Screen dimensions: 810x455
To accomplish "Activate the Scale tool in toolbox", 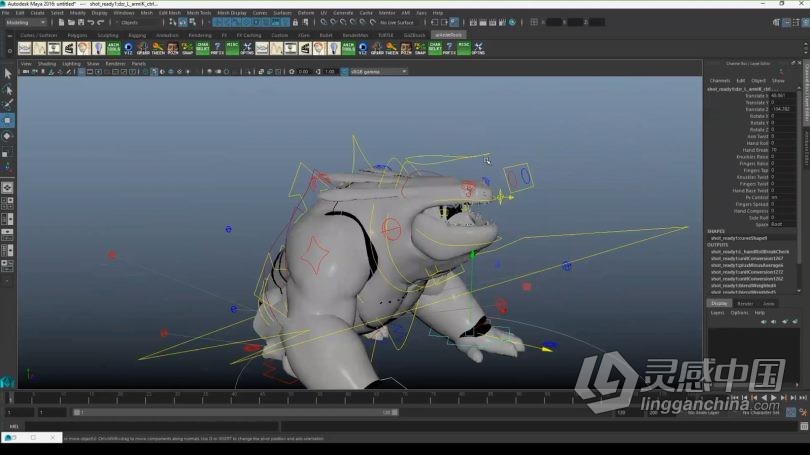I will [8, 152].
